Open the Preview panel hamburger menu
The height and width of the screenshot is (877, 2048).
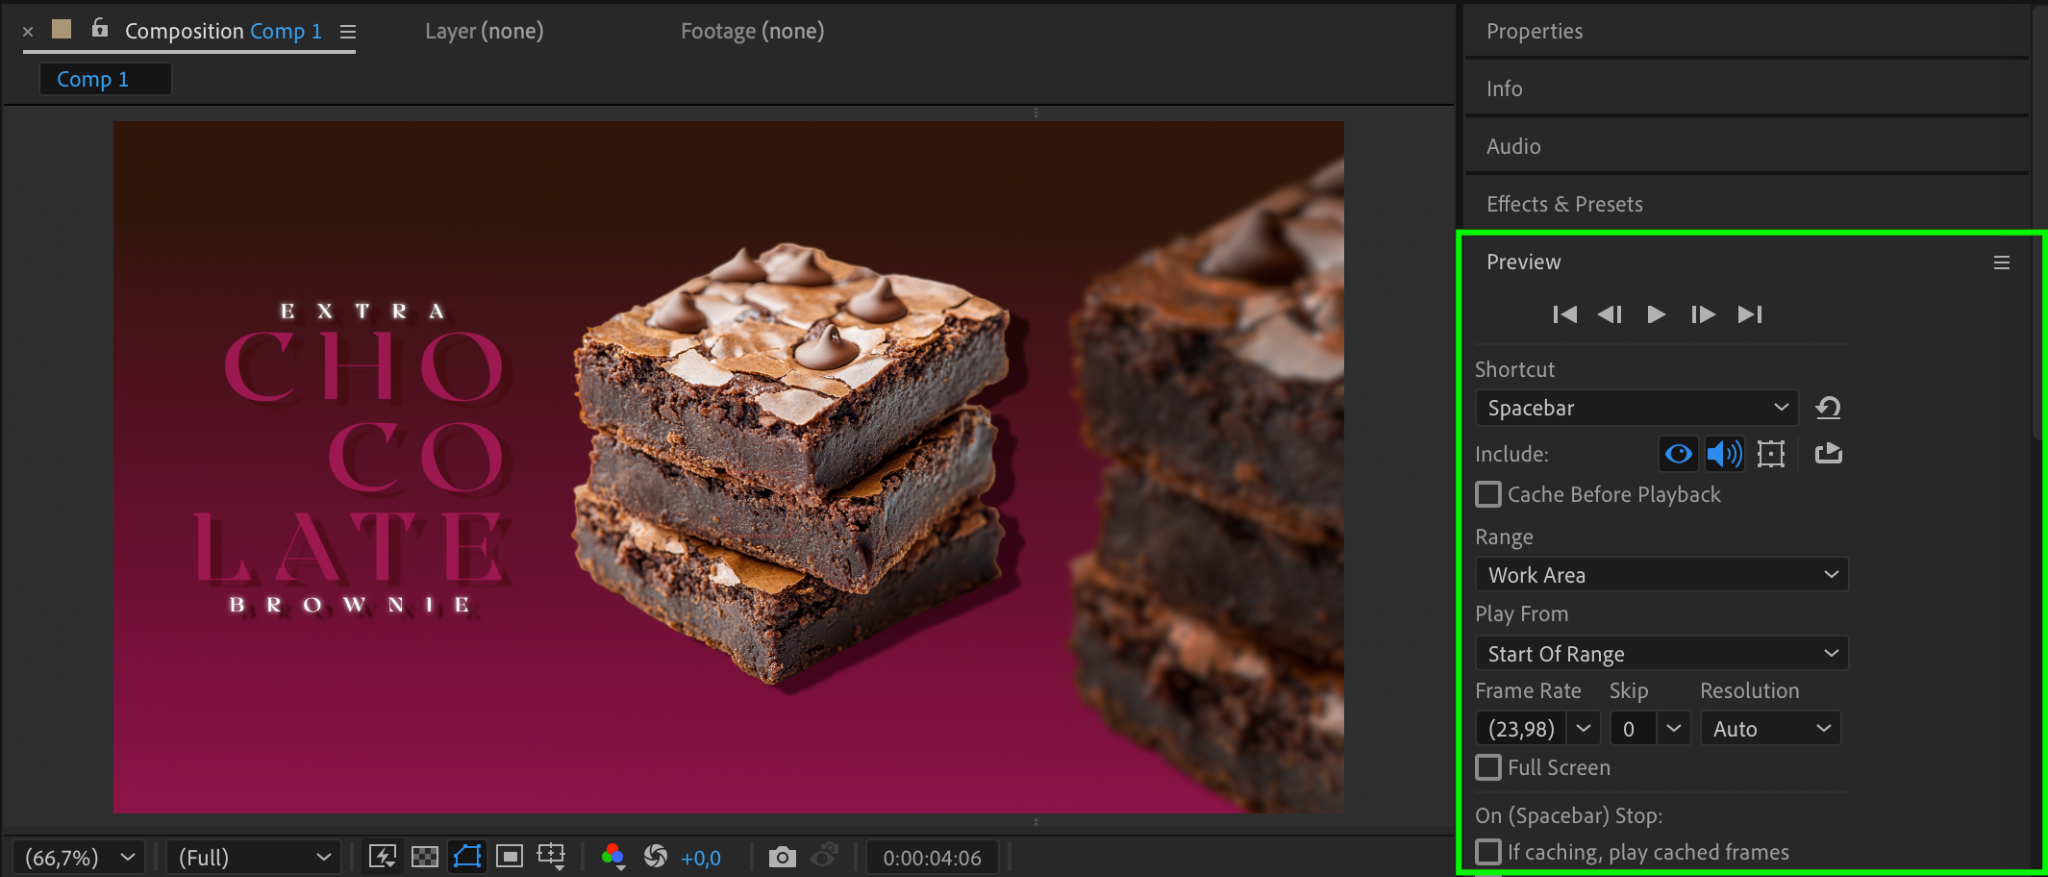pos(2001,263)
